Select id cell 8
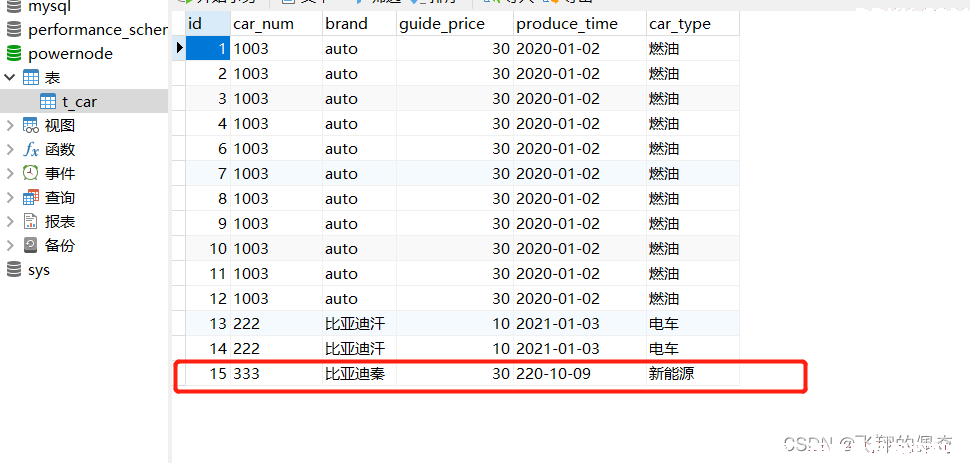Screen dimensions: 970x463 pyautogui.click(x=208, y=198)
